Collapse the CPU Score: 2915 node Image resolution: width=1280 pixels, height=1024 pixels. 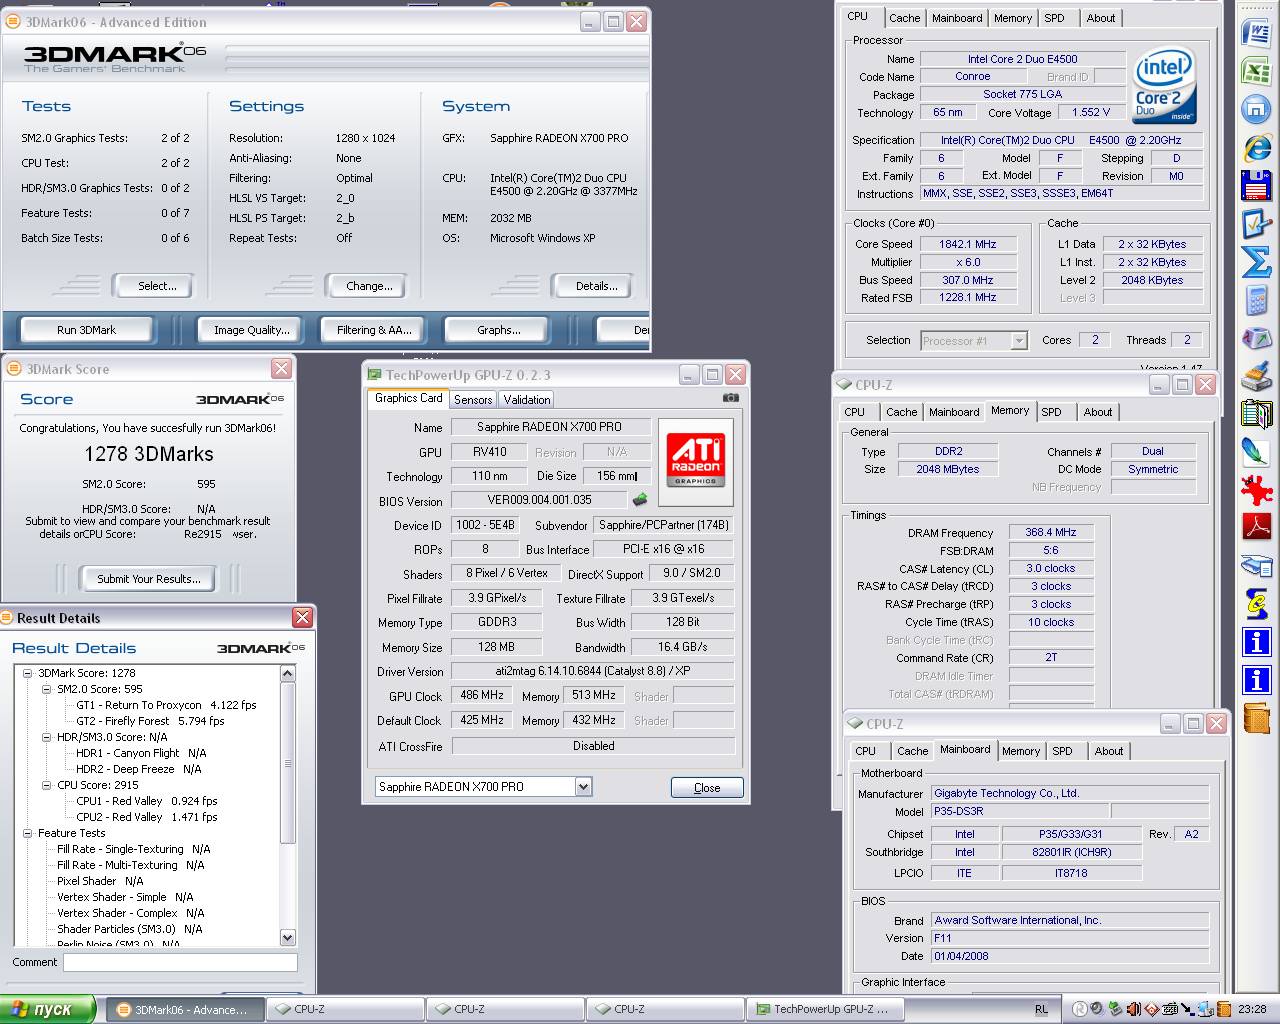point(46,785)
